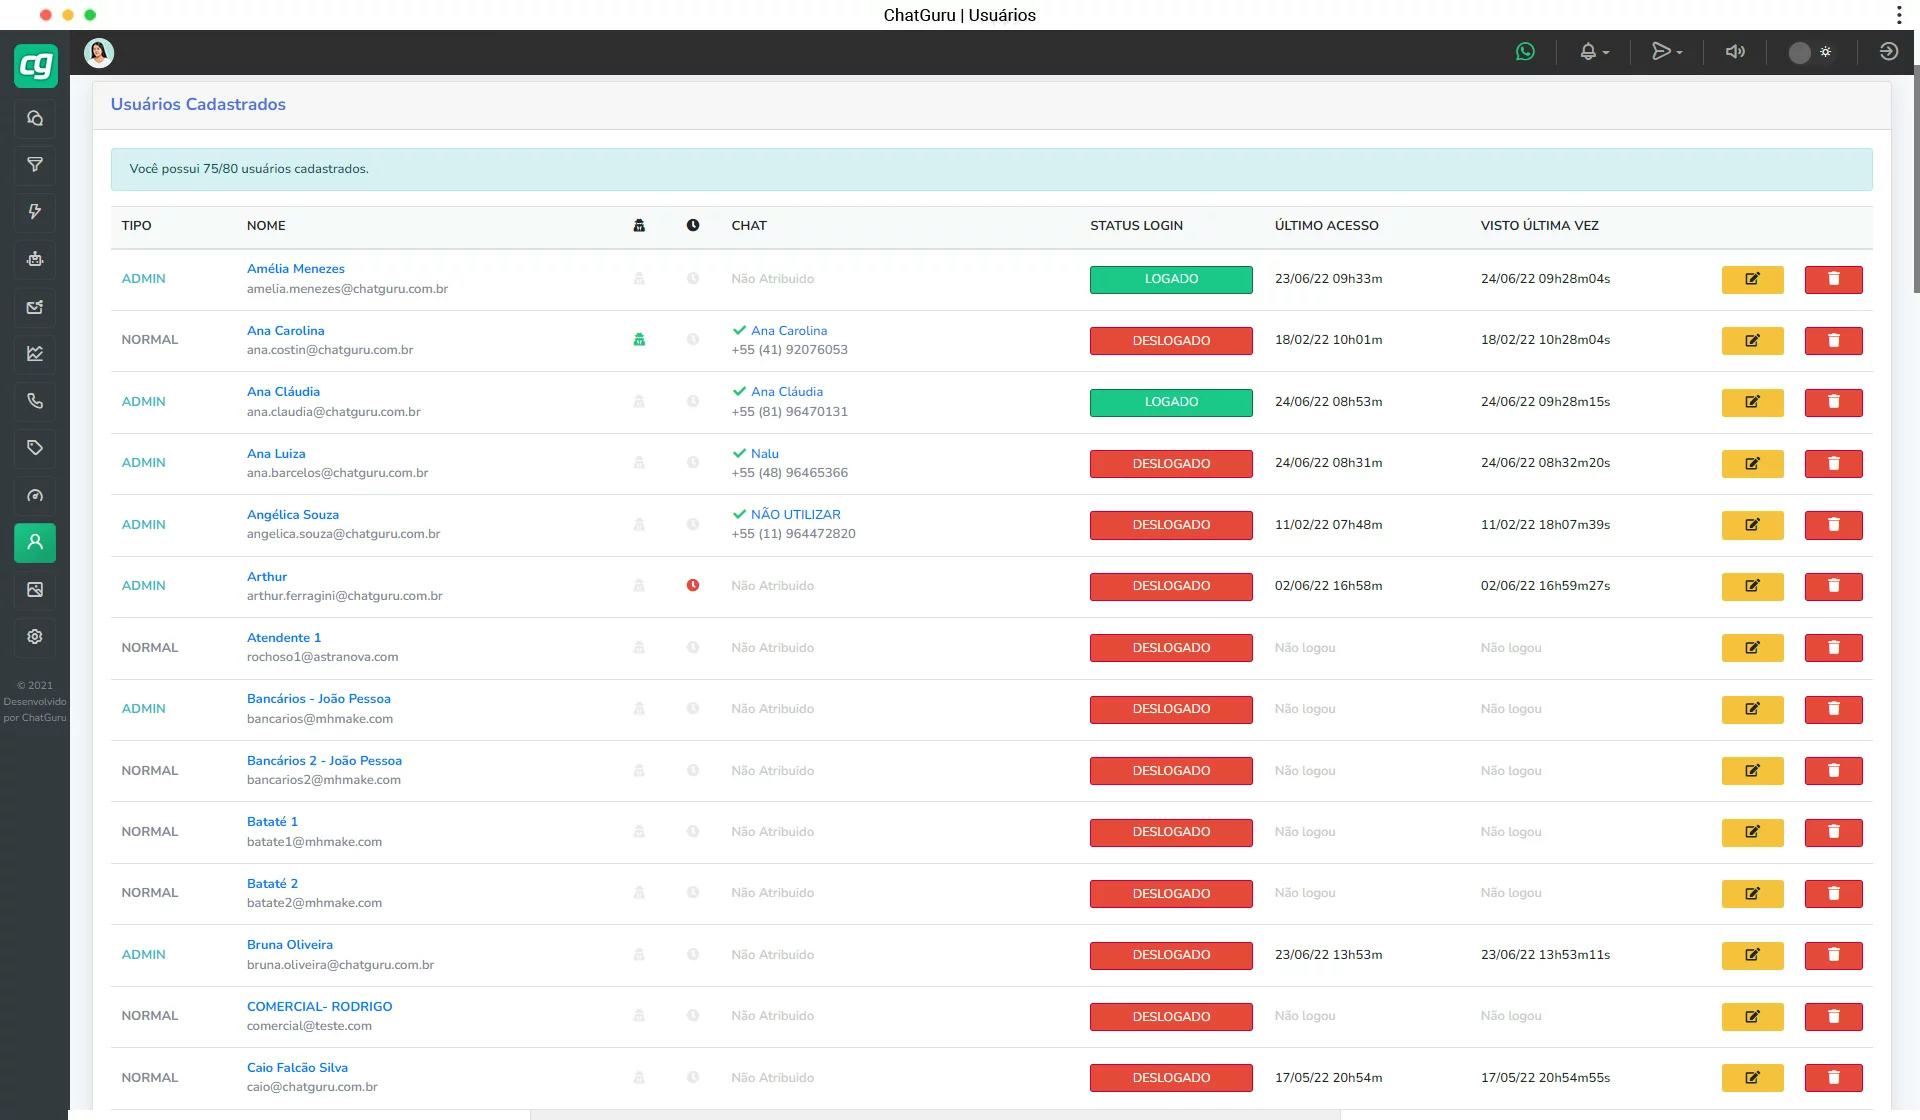Expand the notifications bell dropdown

click(x=1594, y=52)
